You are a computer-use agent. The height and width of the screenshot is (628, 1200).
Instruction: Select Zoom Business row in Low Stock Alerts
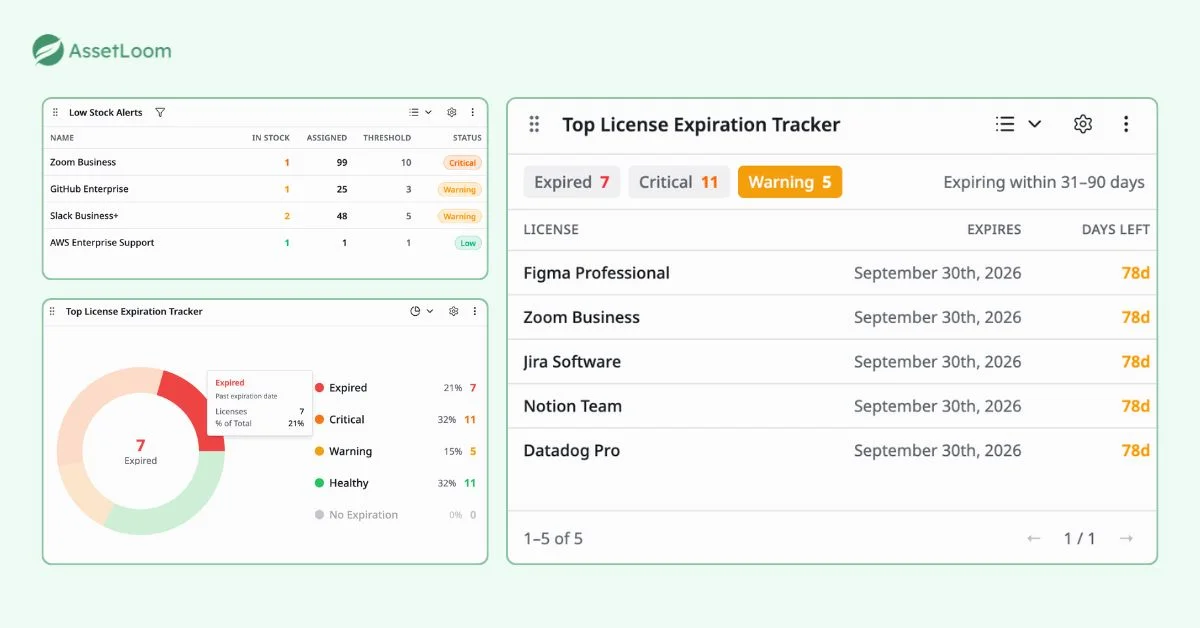pyautogui.click(x=265, y=162)
